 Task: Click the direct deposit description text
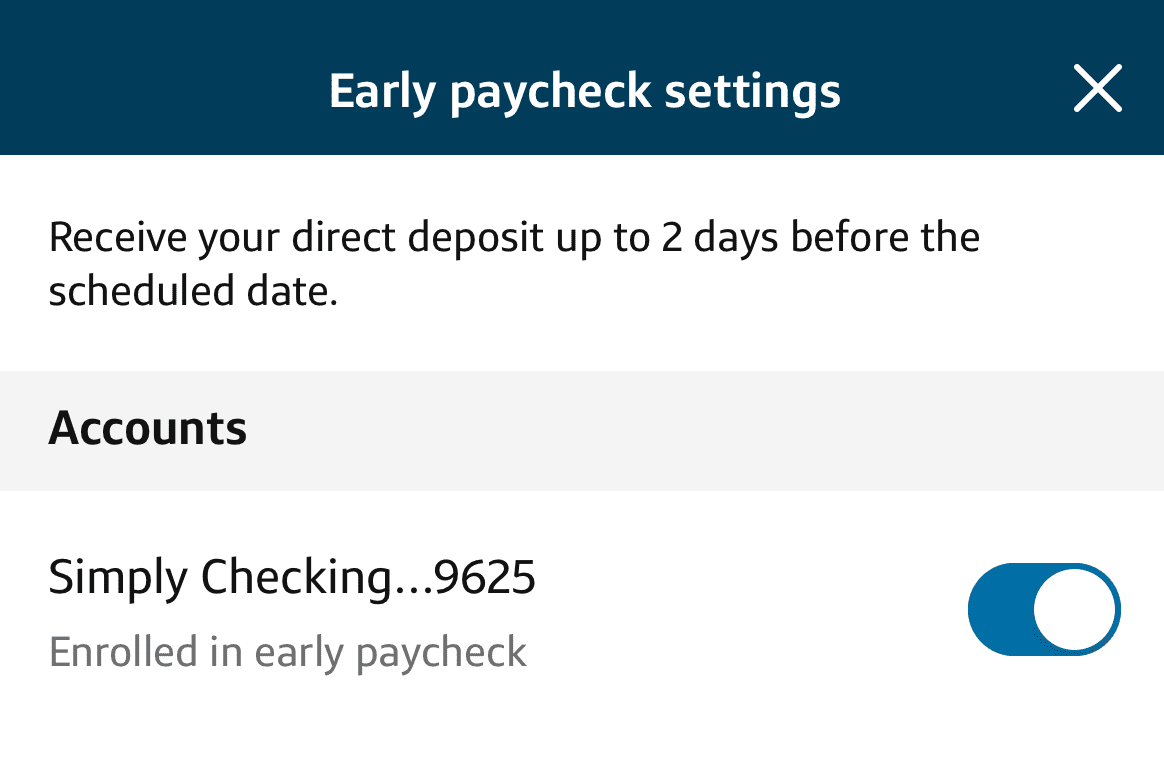point(515,262)
